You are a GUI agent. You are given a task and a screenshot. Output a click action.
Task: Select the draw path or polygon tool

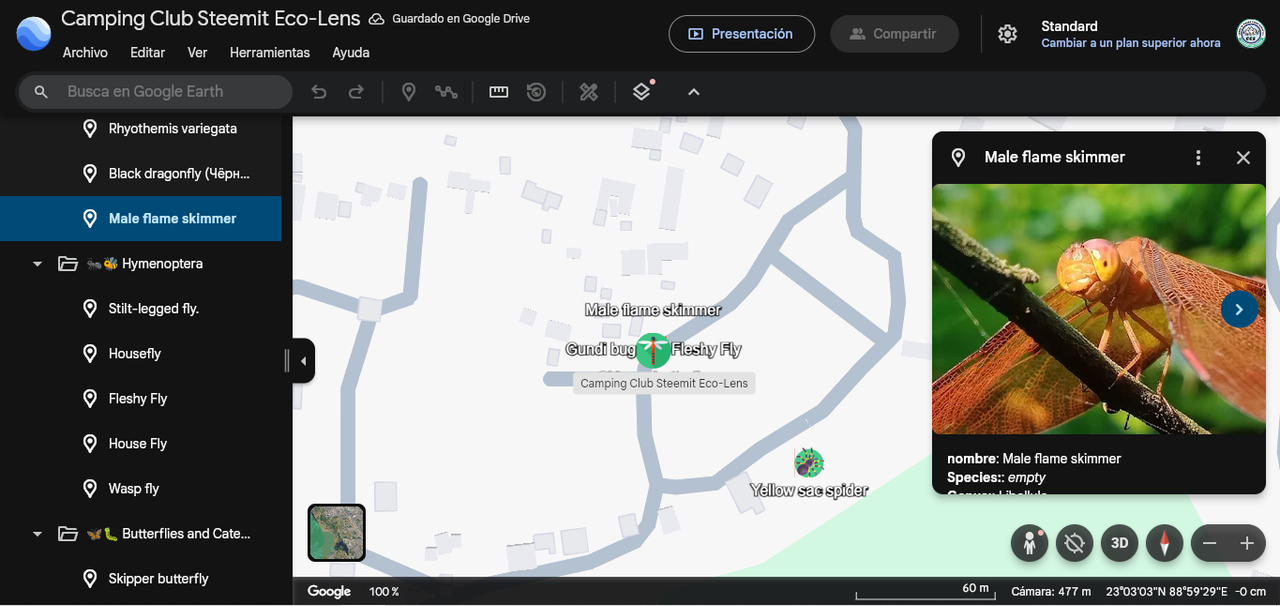[446, 92]
